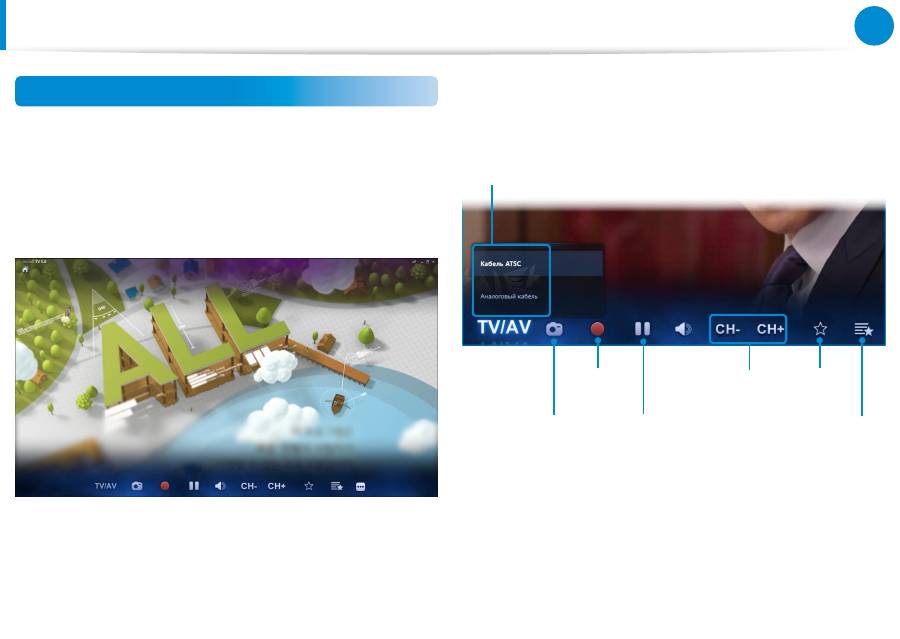Screen dimensions: 900x639
Task: Click the speaker volume icon in the enlarged control bar
Action: (x=683, y=328)
